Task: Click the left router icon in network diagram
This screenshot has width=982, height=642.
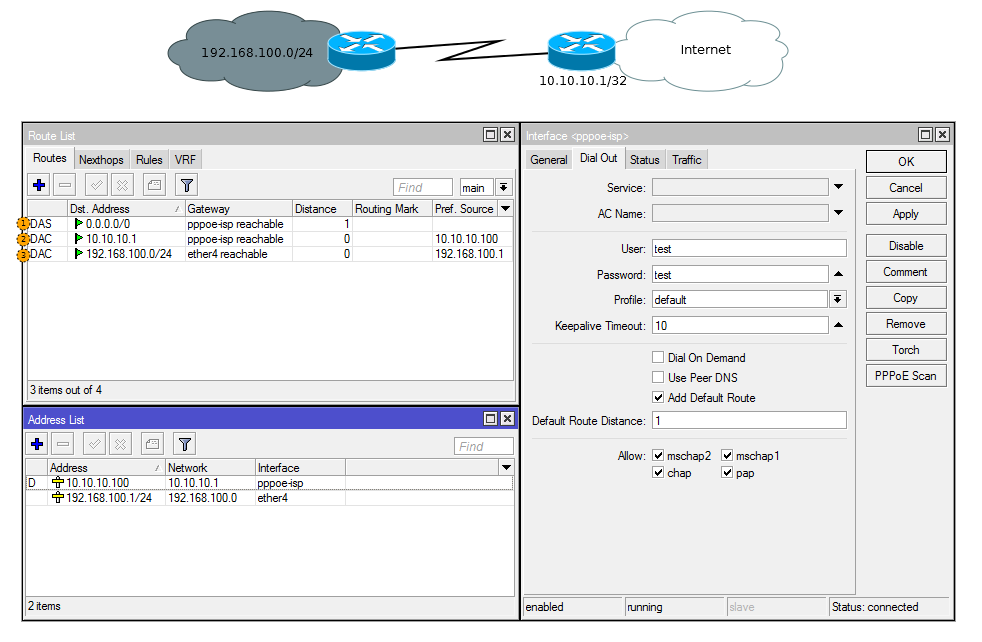Action: [361, 50]
